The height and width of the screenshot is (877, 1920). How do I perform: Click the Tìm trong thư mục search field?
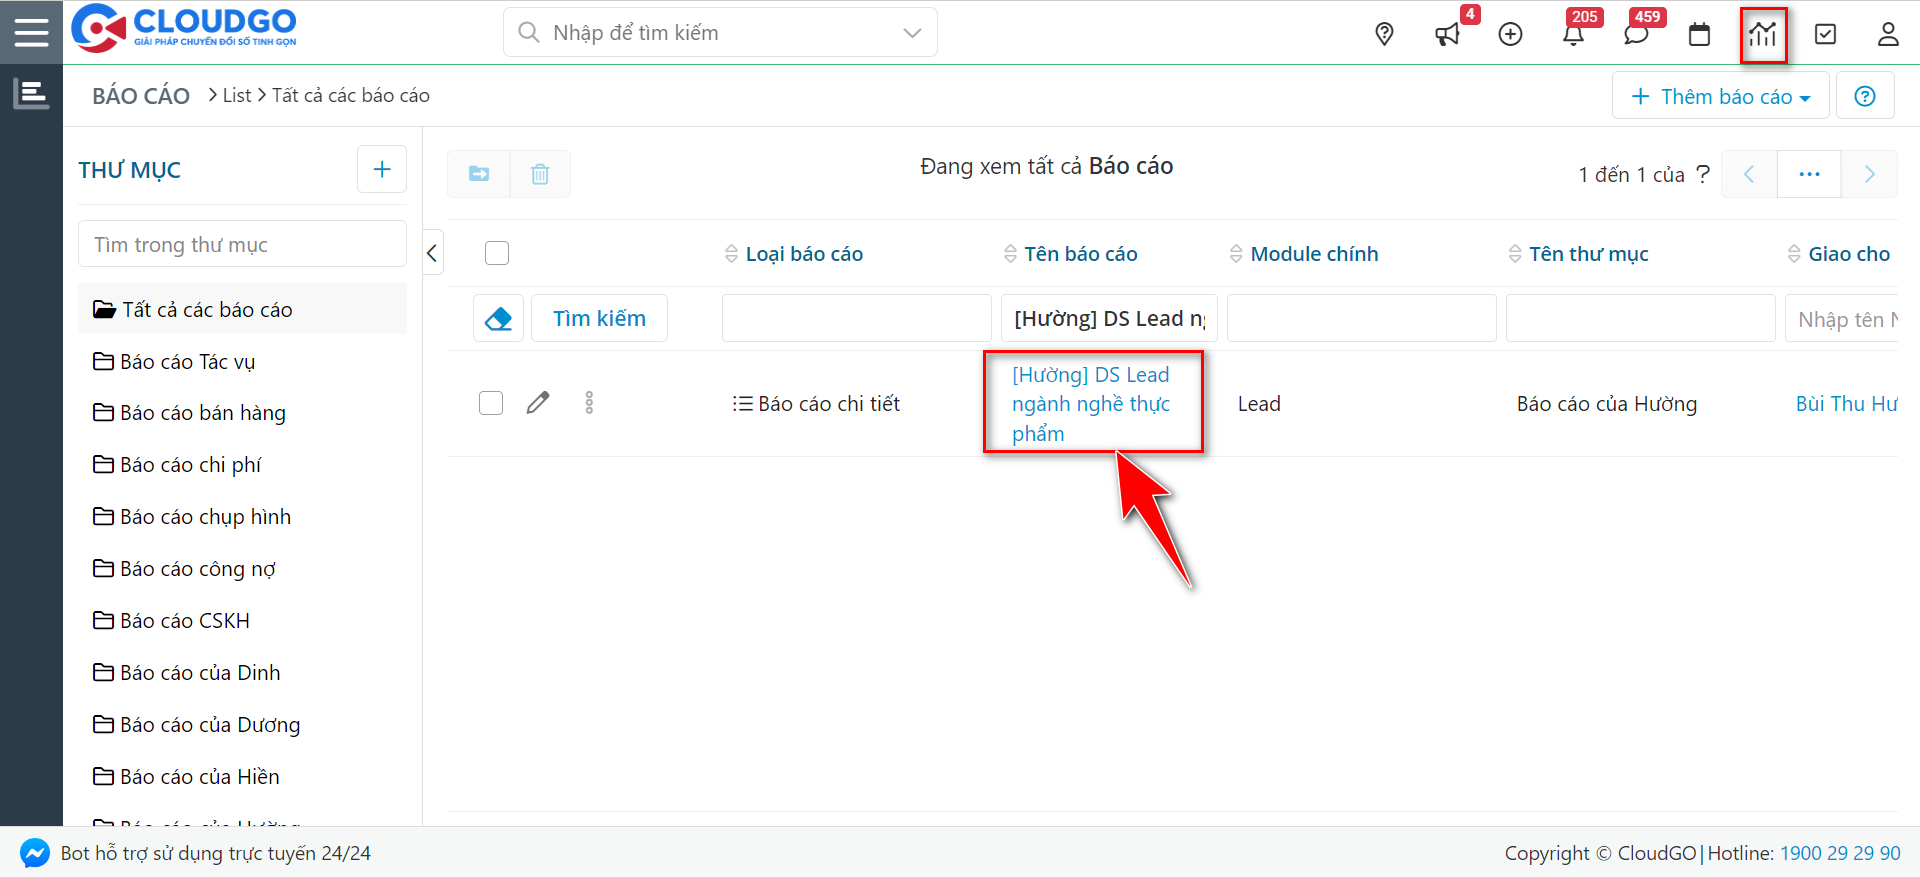point(242,245)
